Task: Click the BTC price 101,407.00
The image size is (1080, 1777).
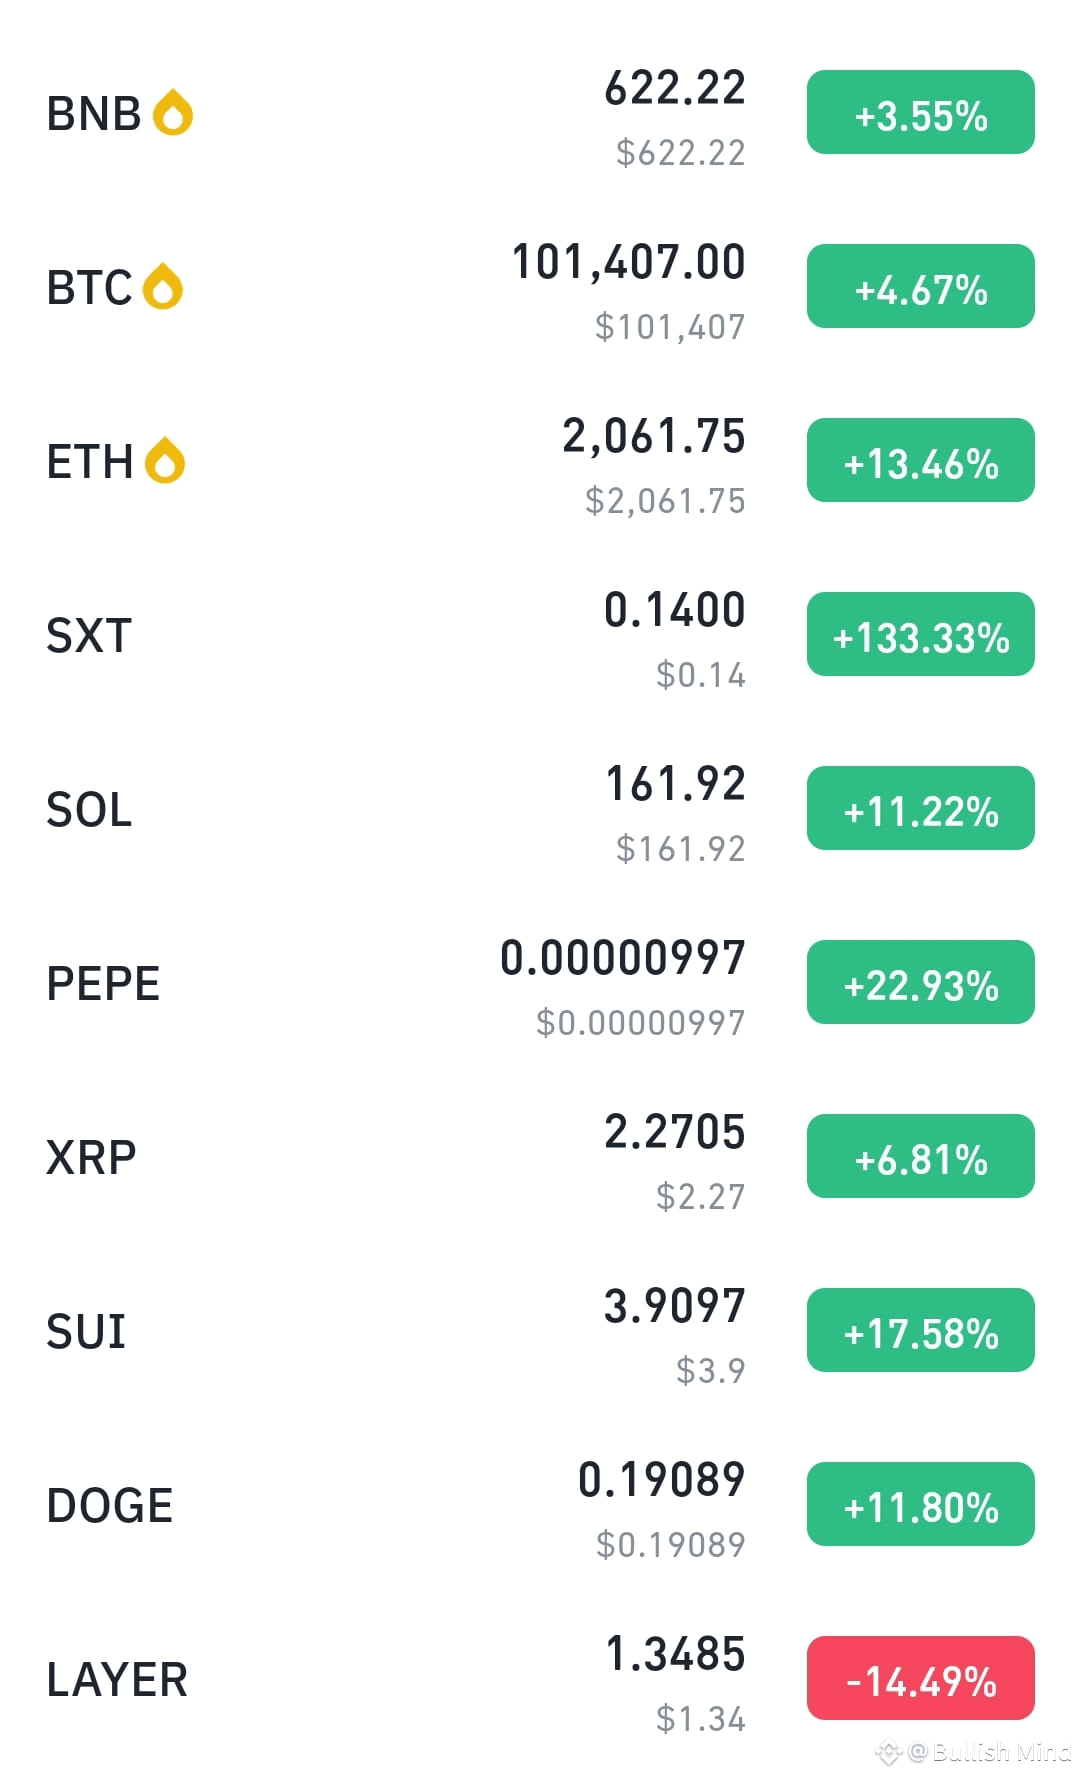Action: tap(629, 263)
